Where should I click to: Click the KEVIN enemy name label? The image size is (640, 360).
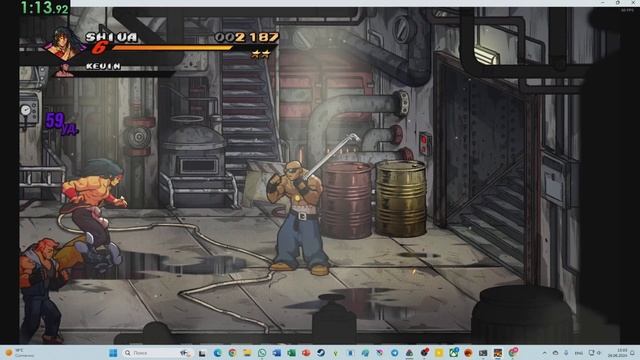(x=103, y=66)
